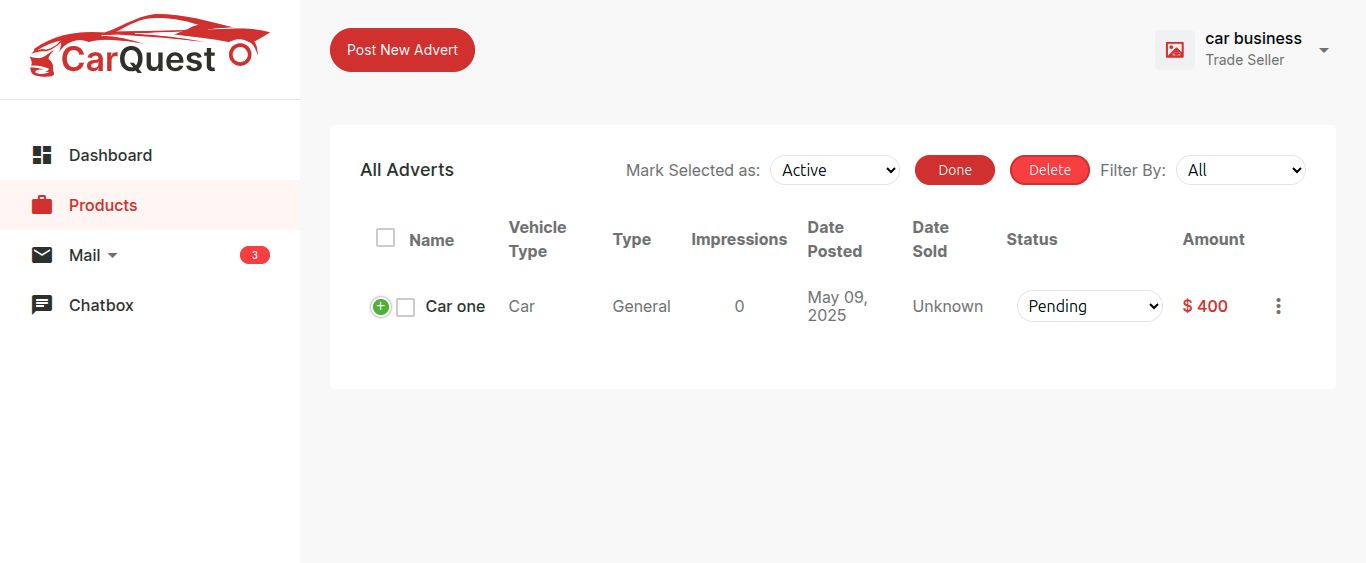Click the red mail badge showing 3

[x=255, y=255]
